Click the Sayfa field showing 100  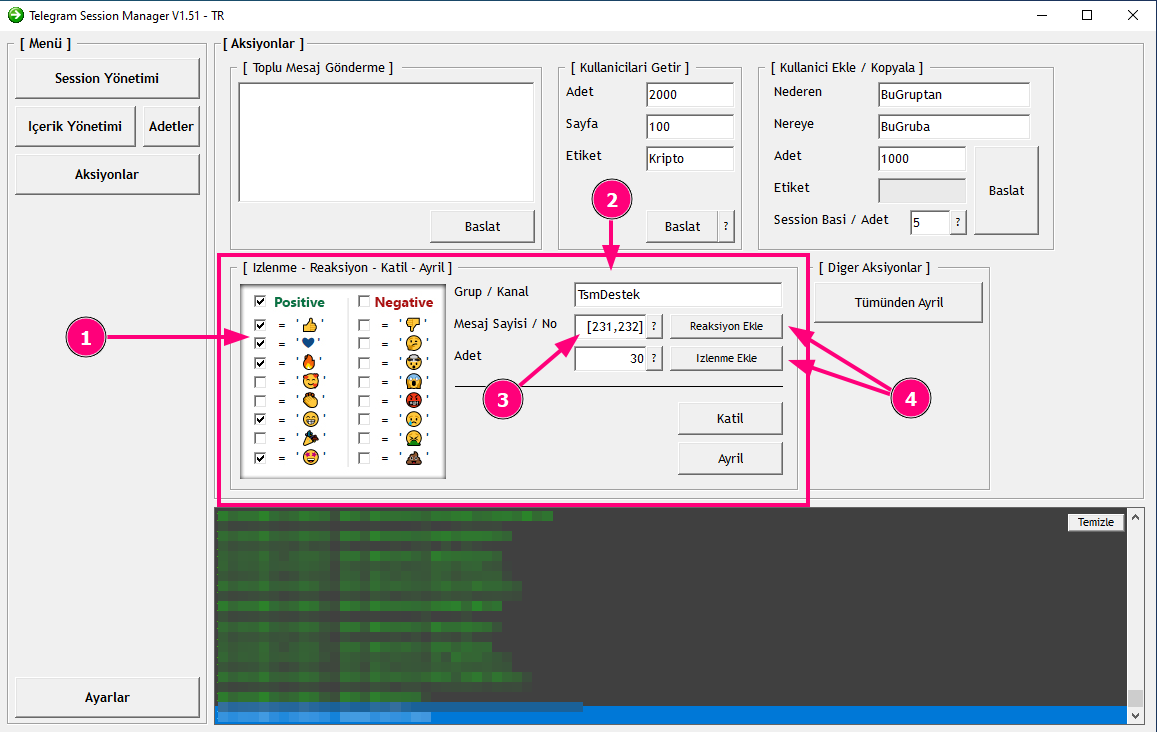(x=690, y=126)
